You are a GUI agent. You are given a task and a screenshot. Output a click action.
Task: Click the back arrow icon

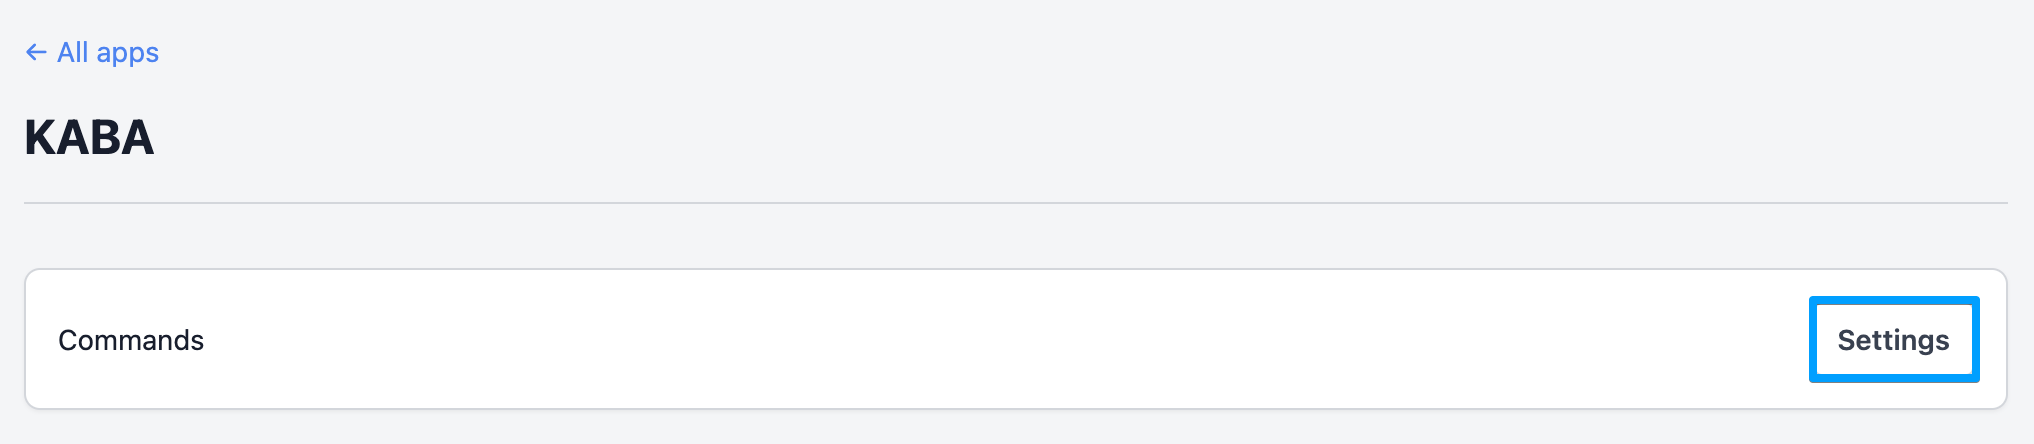tap(36, 53)
